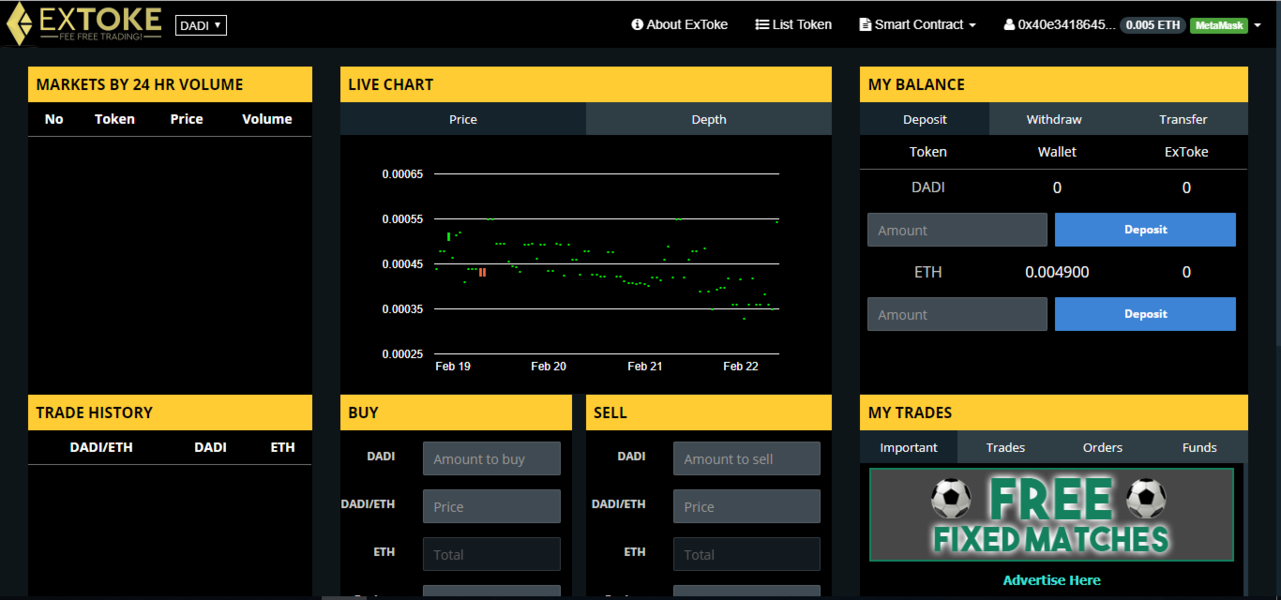Click the info icon beside About ExToke
This screenshot has width=1281, height=600.
click(637, 25)
